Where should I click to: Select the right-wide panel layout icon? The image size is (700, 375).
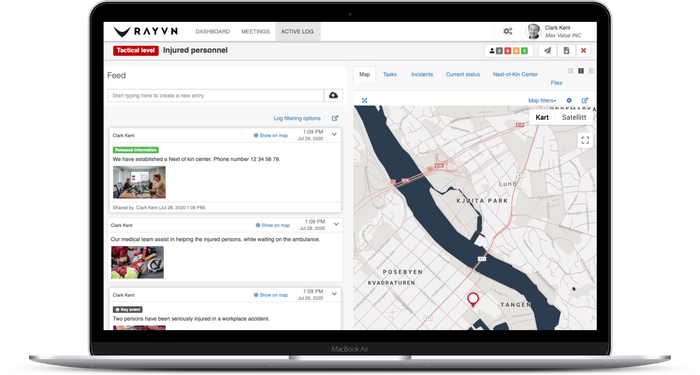tap(592, 71)
